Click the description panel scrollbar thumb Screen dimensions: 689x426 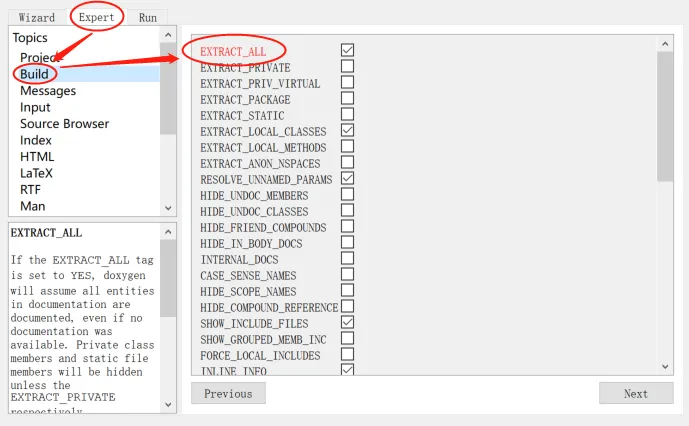(x=168, y=278)
